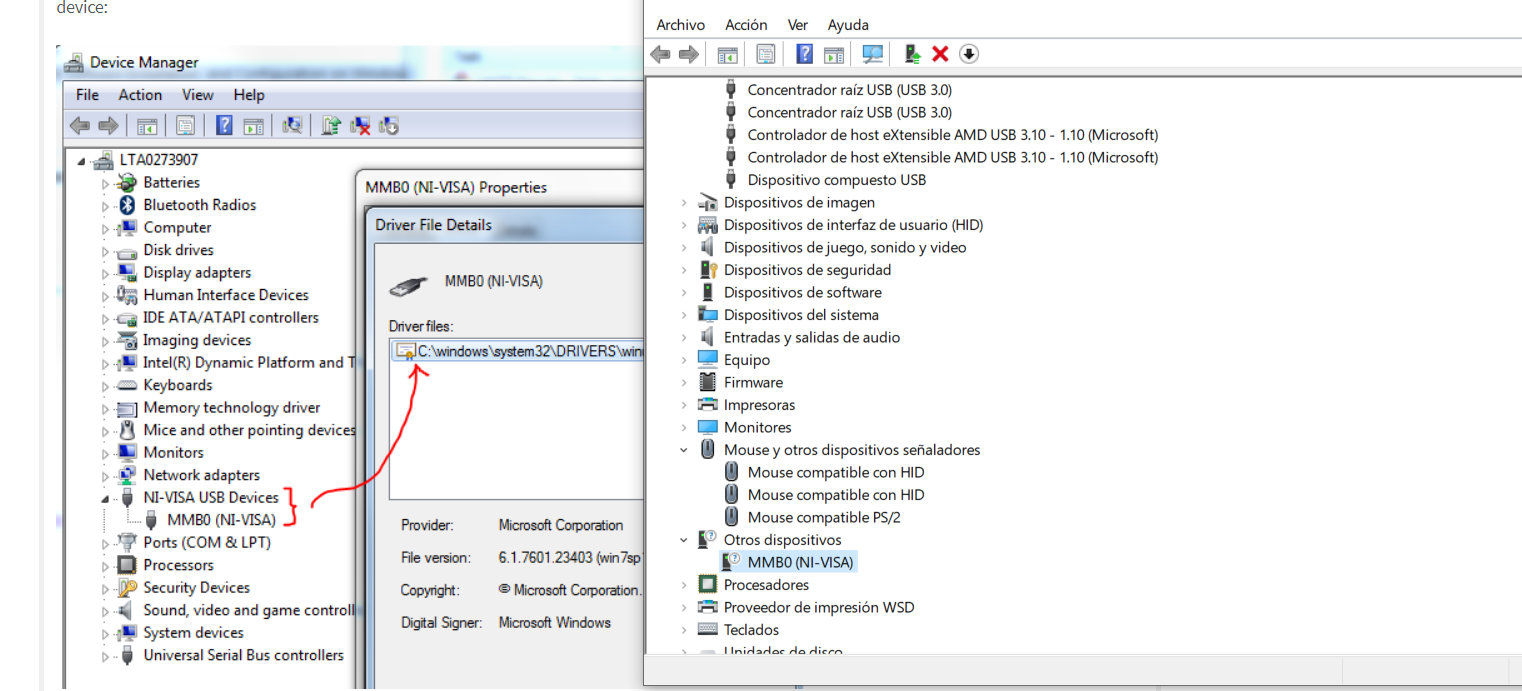This screenshot has height=691, width=1522.
Task: Click MMB0 (NI-VISA) Properties title bar
Action: pos(500,187)
